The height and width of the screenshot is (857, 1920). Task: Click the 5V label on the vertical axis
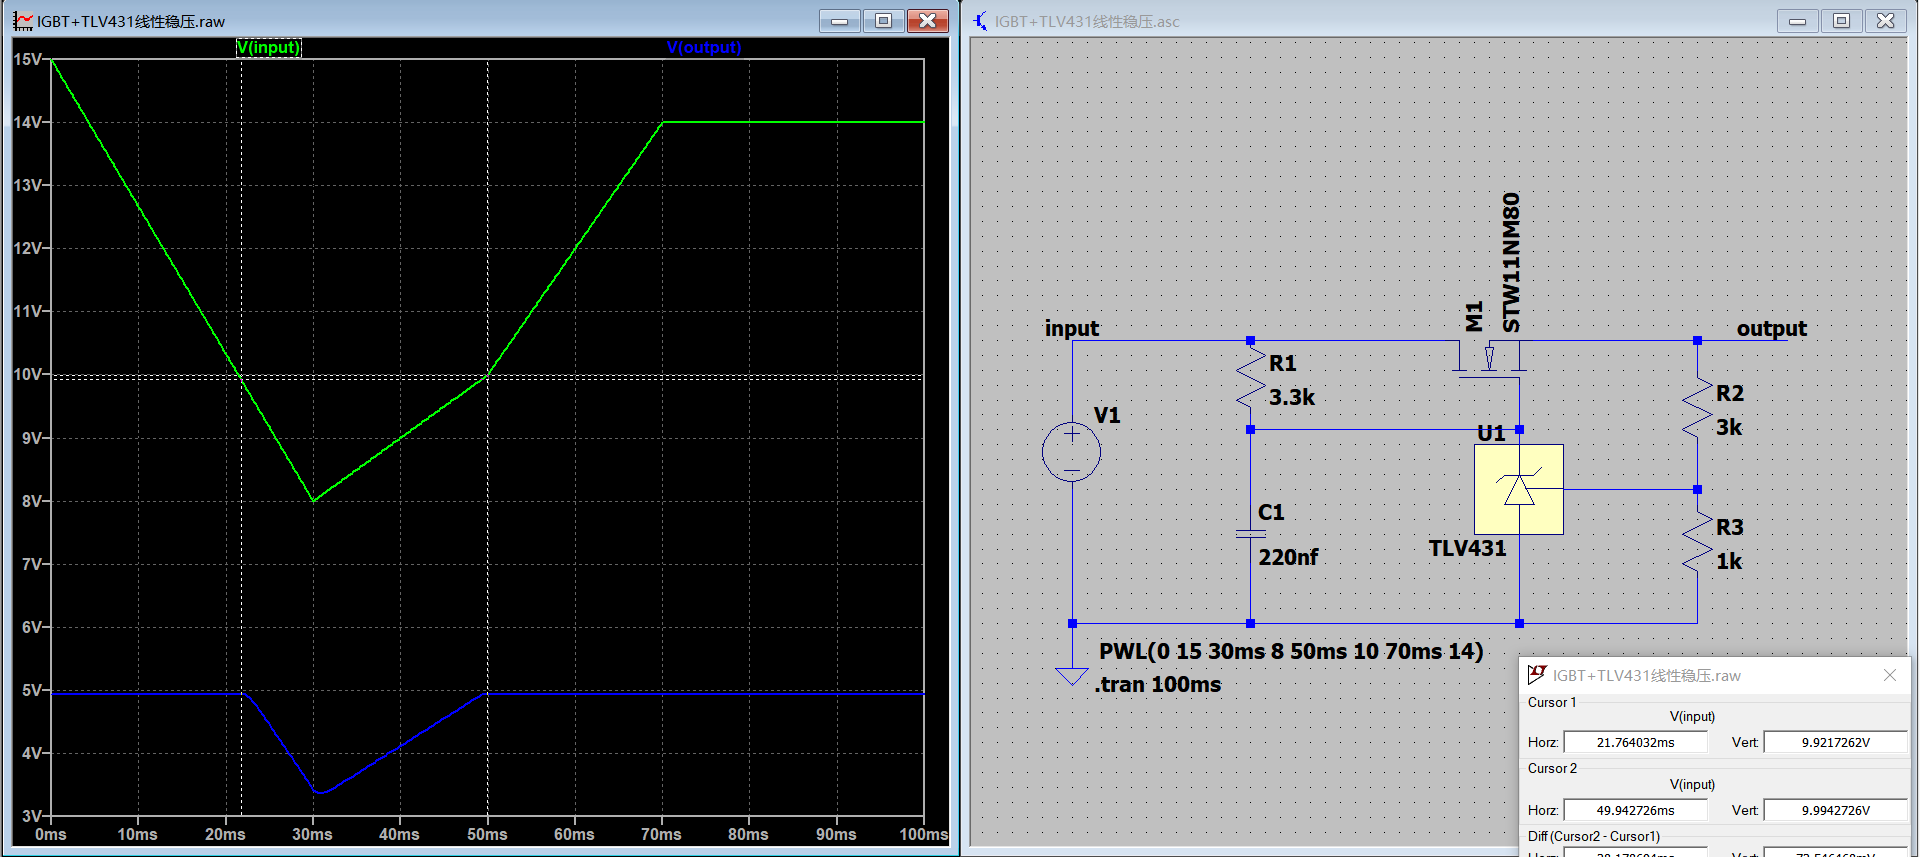[x=32, y=690]
